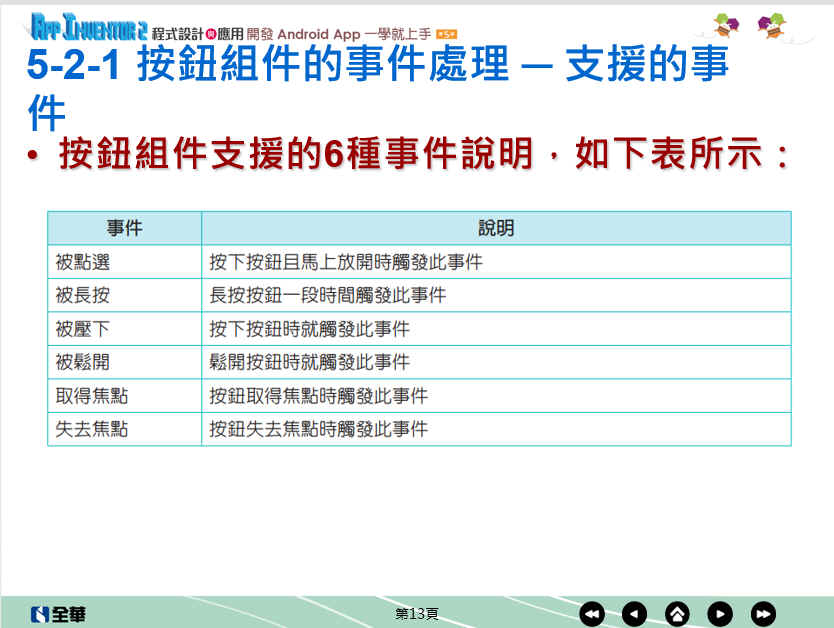Go to the previous slide
The image size is (834, 628).
coord(634,613)
